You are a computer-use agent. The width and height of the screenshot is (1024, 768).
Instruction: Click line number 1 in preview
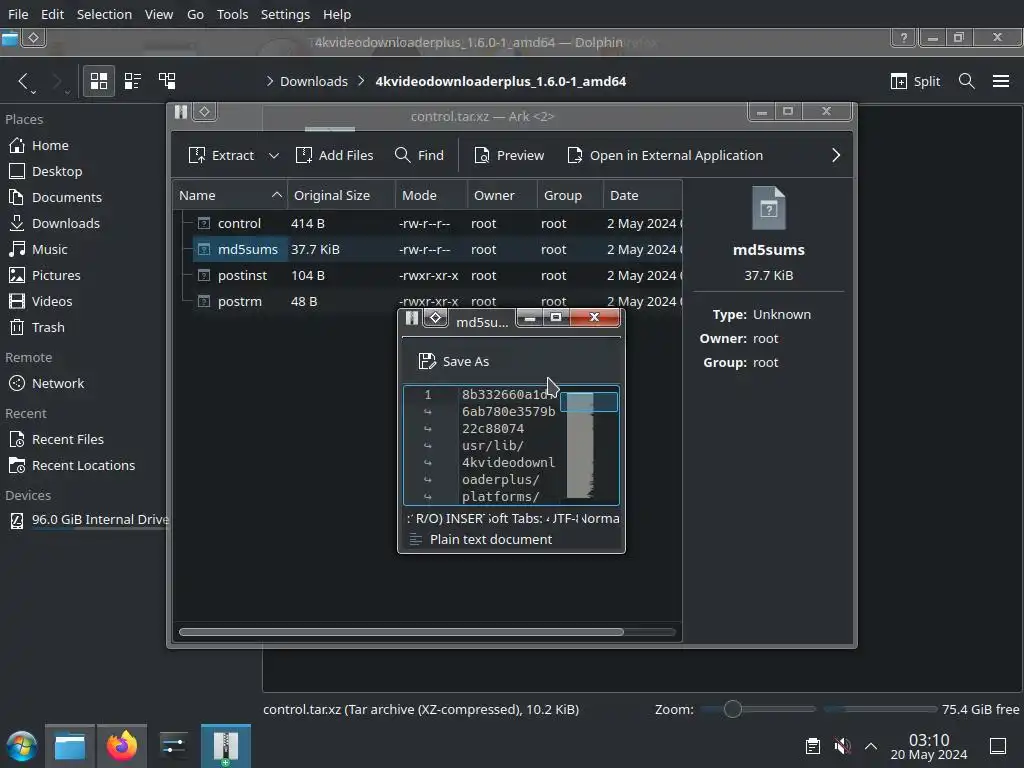tap(428, 394)
